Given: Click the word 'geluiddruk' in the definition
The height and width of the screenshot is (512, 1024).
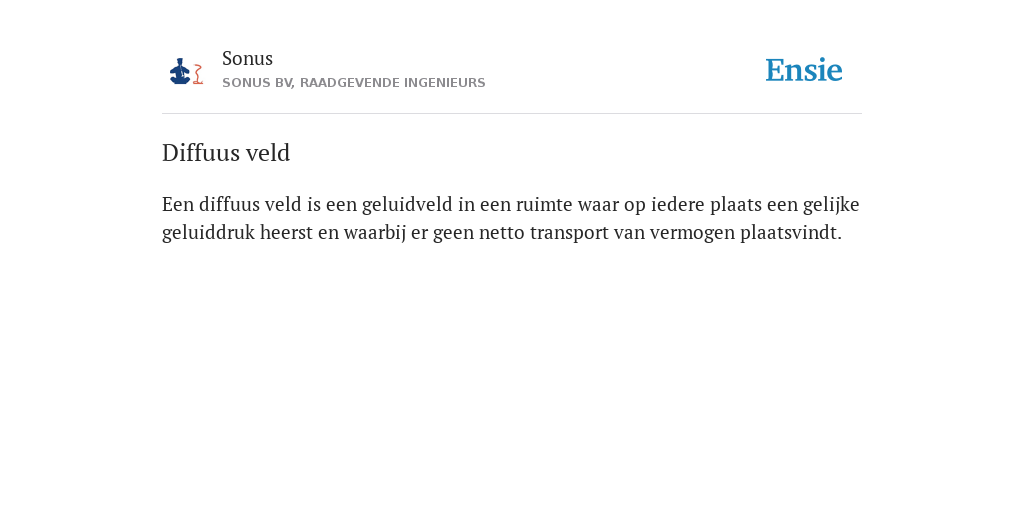Looking at the screenshot, I should pyautogui.click(x=208, y=232).
